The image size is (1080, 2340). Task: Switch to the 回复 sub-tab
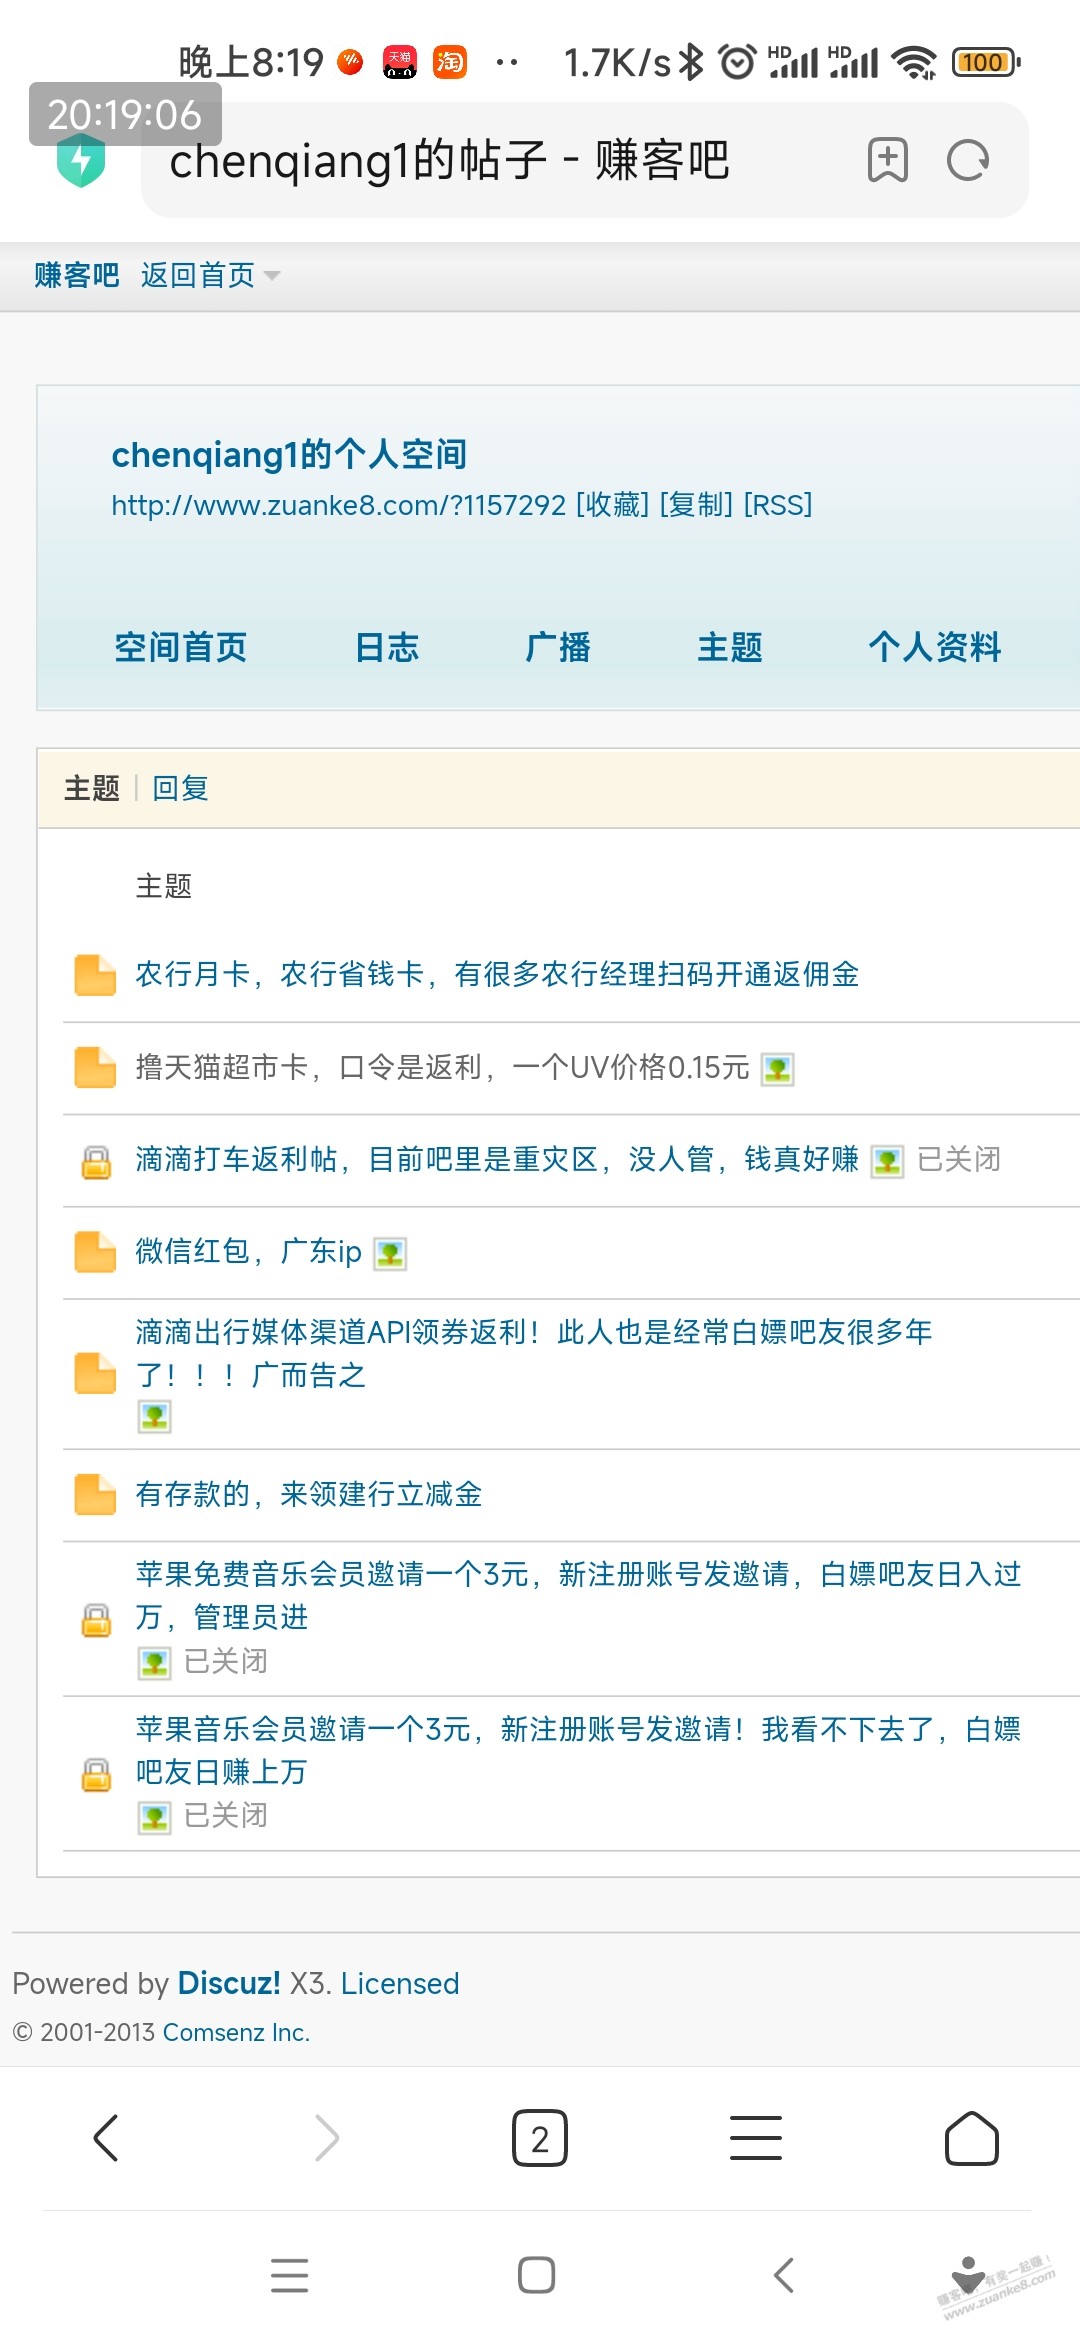point(180,788)
